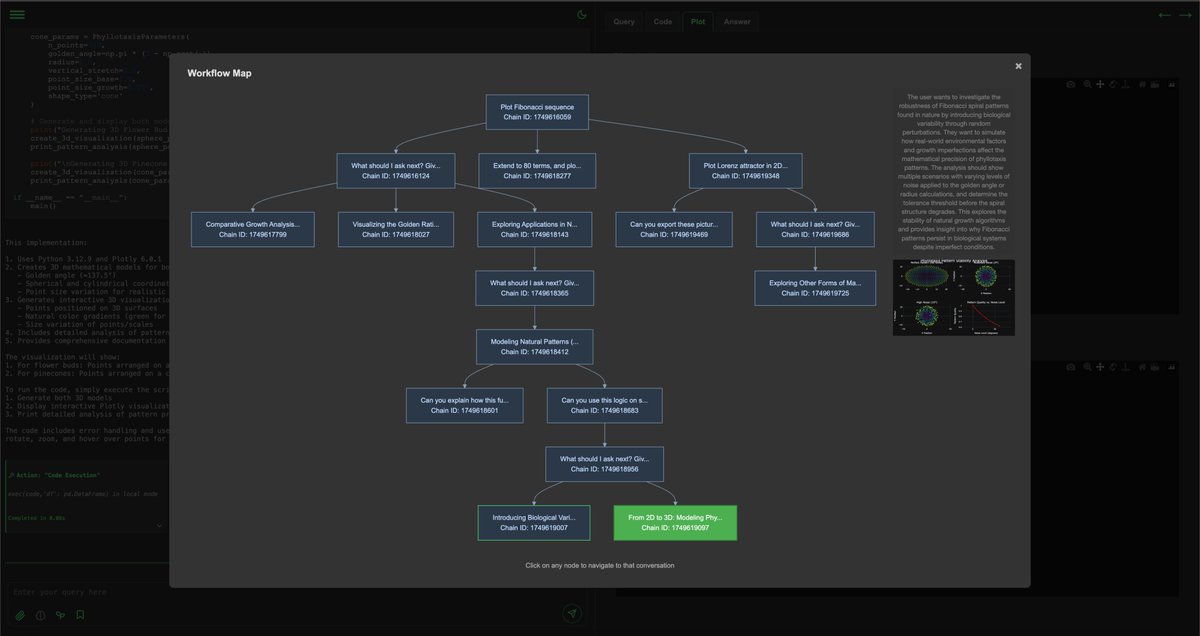Open the workflow tree icon below query box

tap(60, 615)
